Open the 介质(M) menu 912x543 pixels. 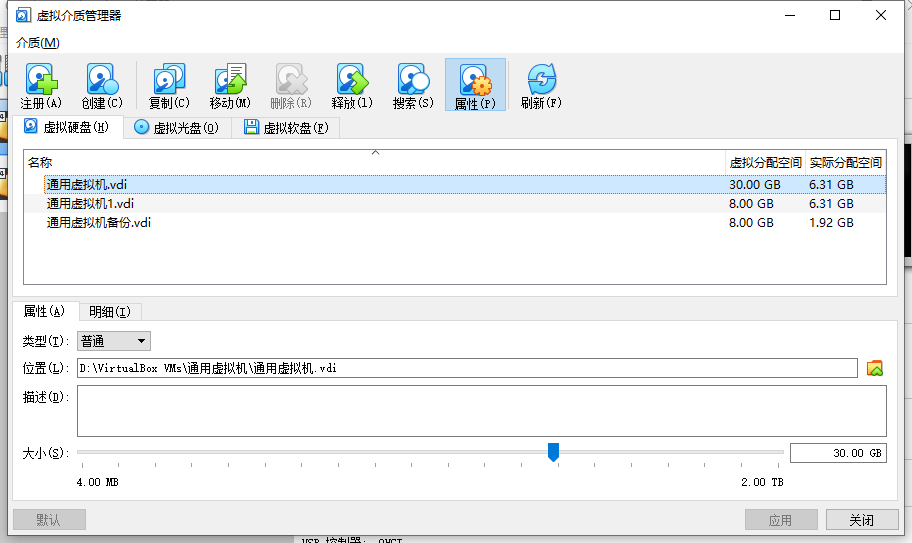point(38,43)
